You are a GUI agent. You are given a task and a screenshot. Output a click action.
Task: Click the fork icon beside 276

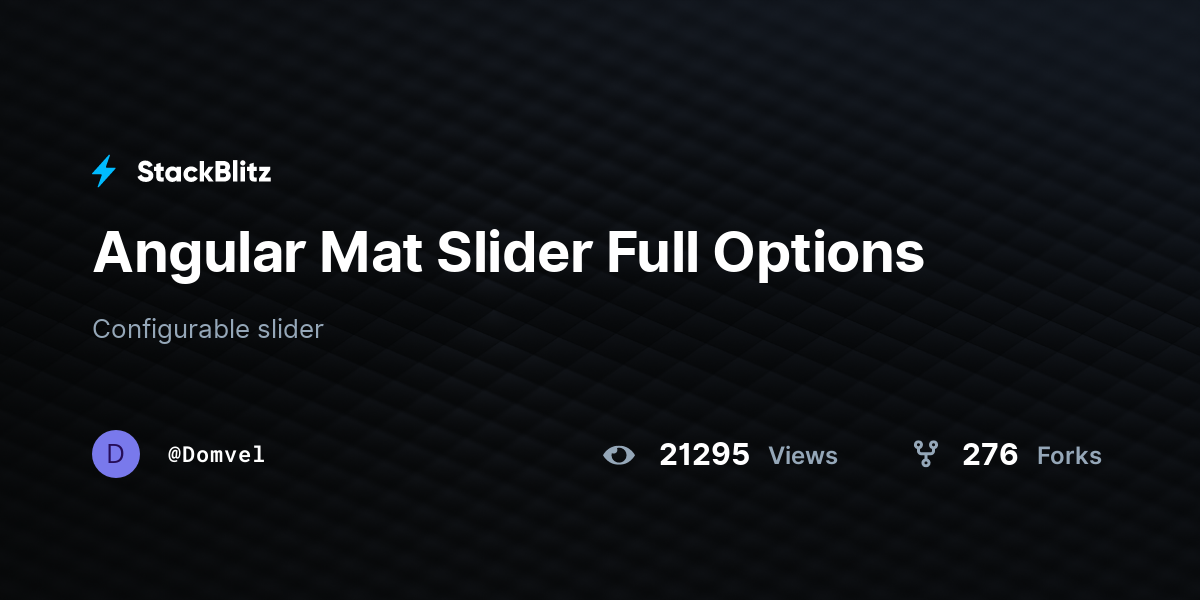pos(926,454)
